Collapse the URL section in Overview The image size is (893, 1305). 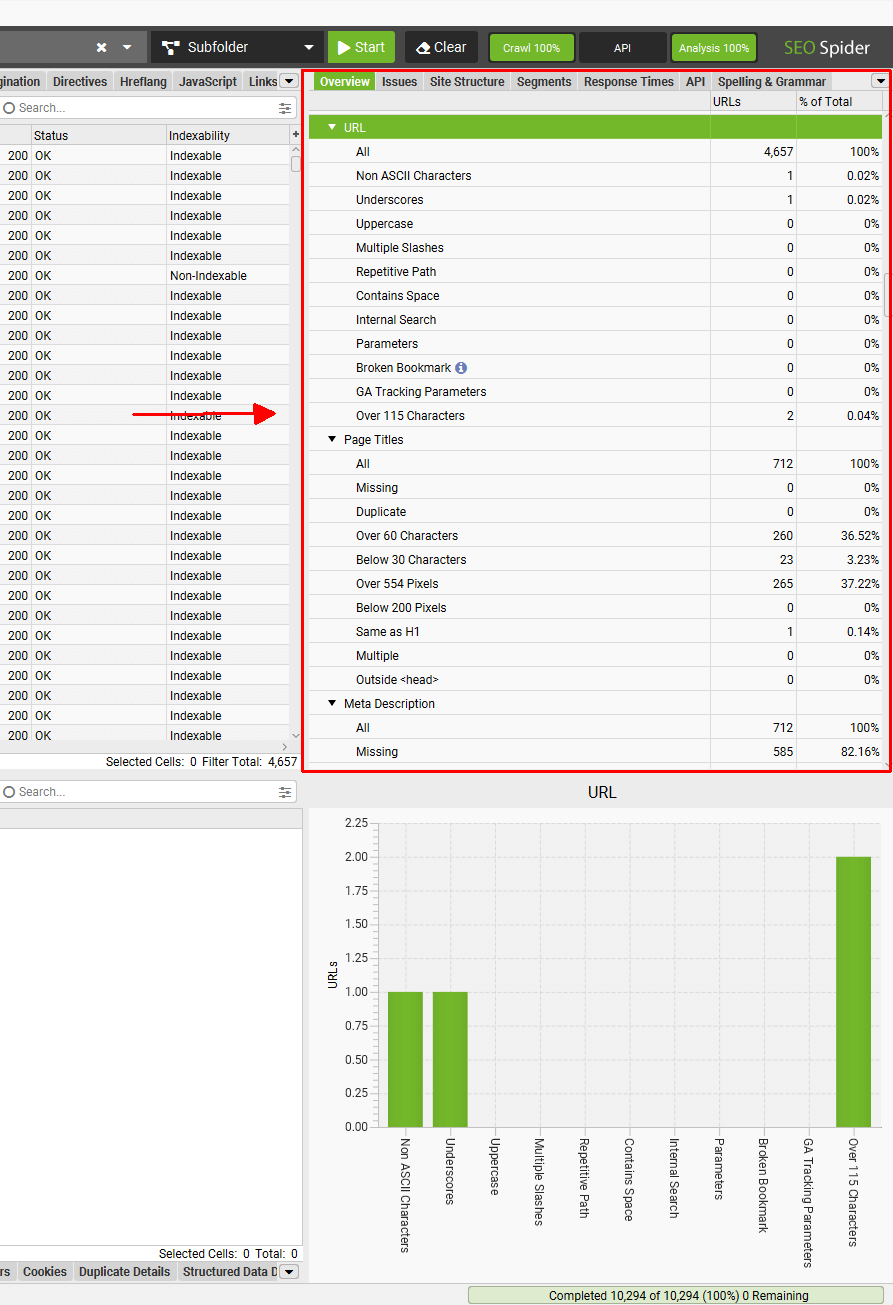pos(332,128)
